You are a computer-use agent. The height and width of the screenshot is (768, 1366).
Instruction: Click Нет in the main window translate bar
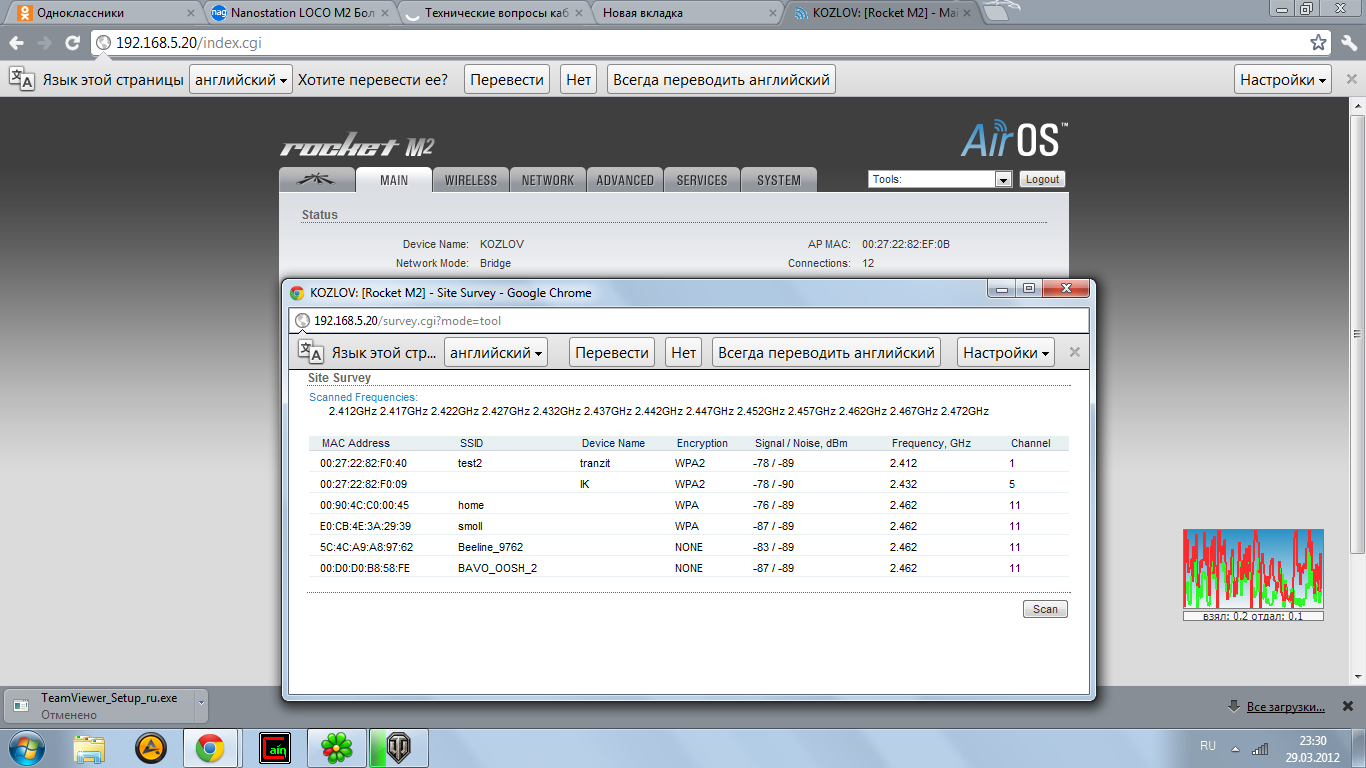(578, 80)
